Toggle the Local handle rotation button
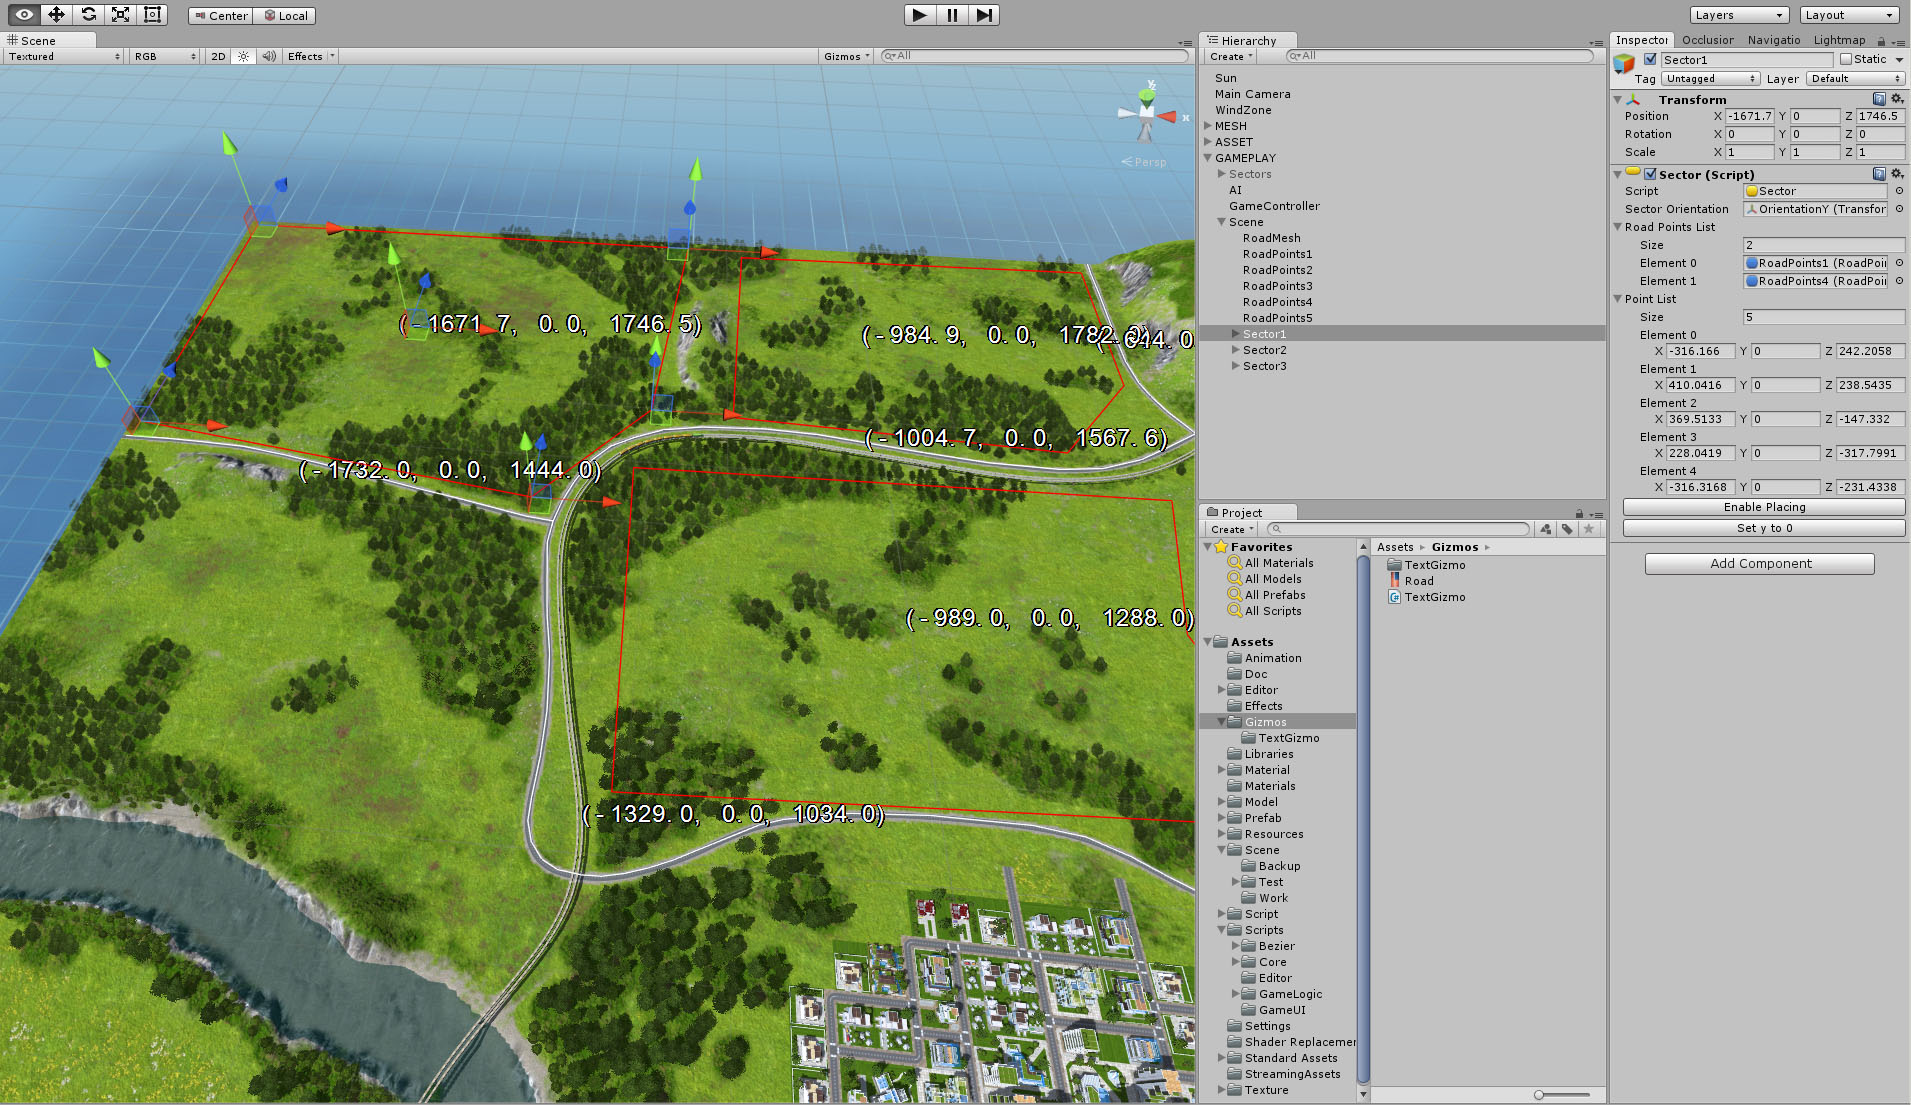The width and height of the screenshot is (1911, 1105). (285, 15)
